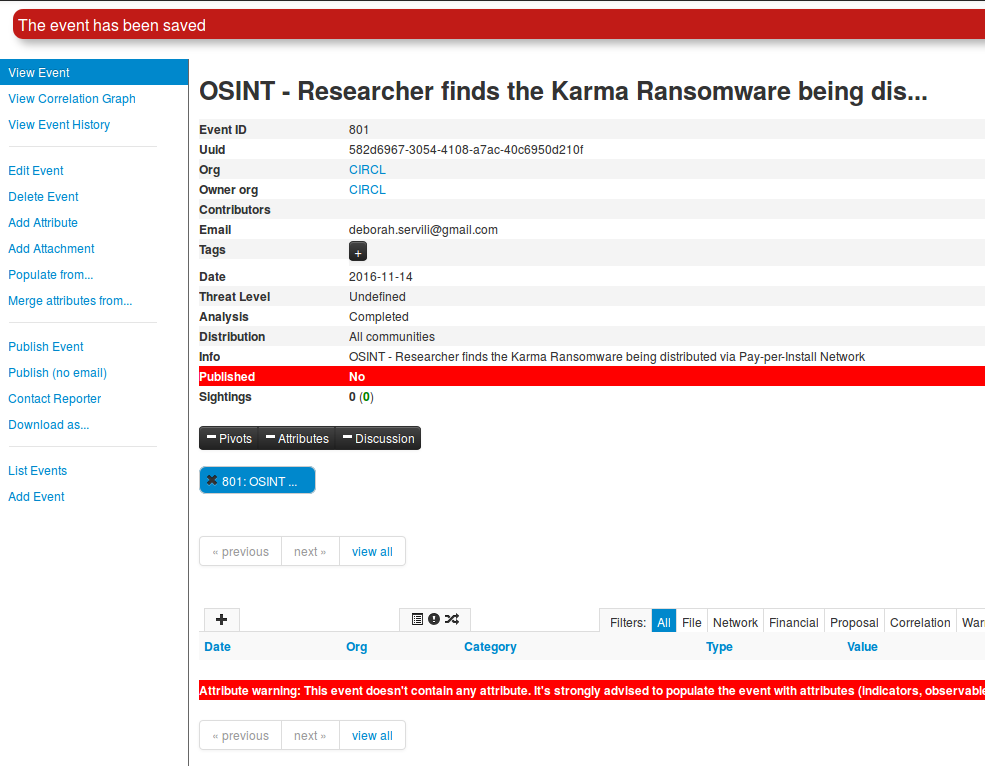Remove the 801: OSINT pivot with X

[212, 481]
